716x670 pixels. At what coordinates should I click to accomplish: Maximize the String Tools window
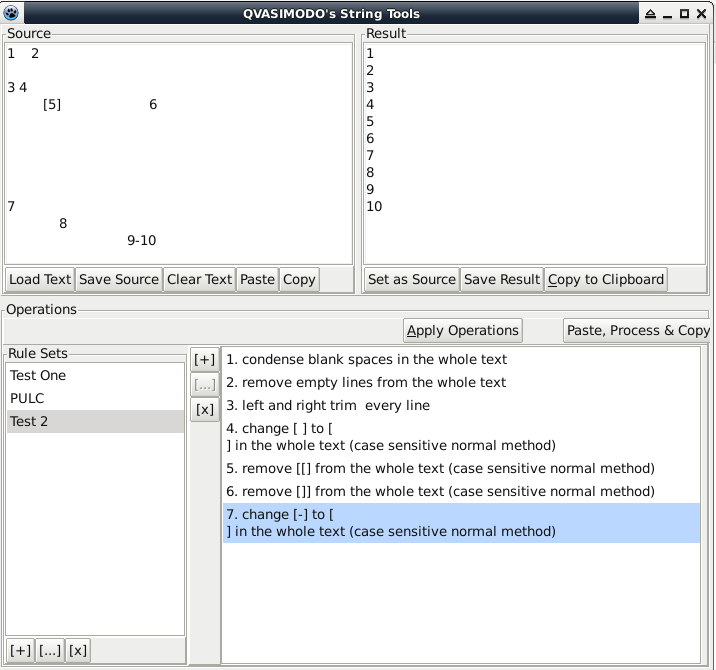(684, 14)
